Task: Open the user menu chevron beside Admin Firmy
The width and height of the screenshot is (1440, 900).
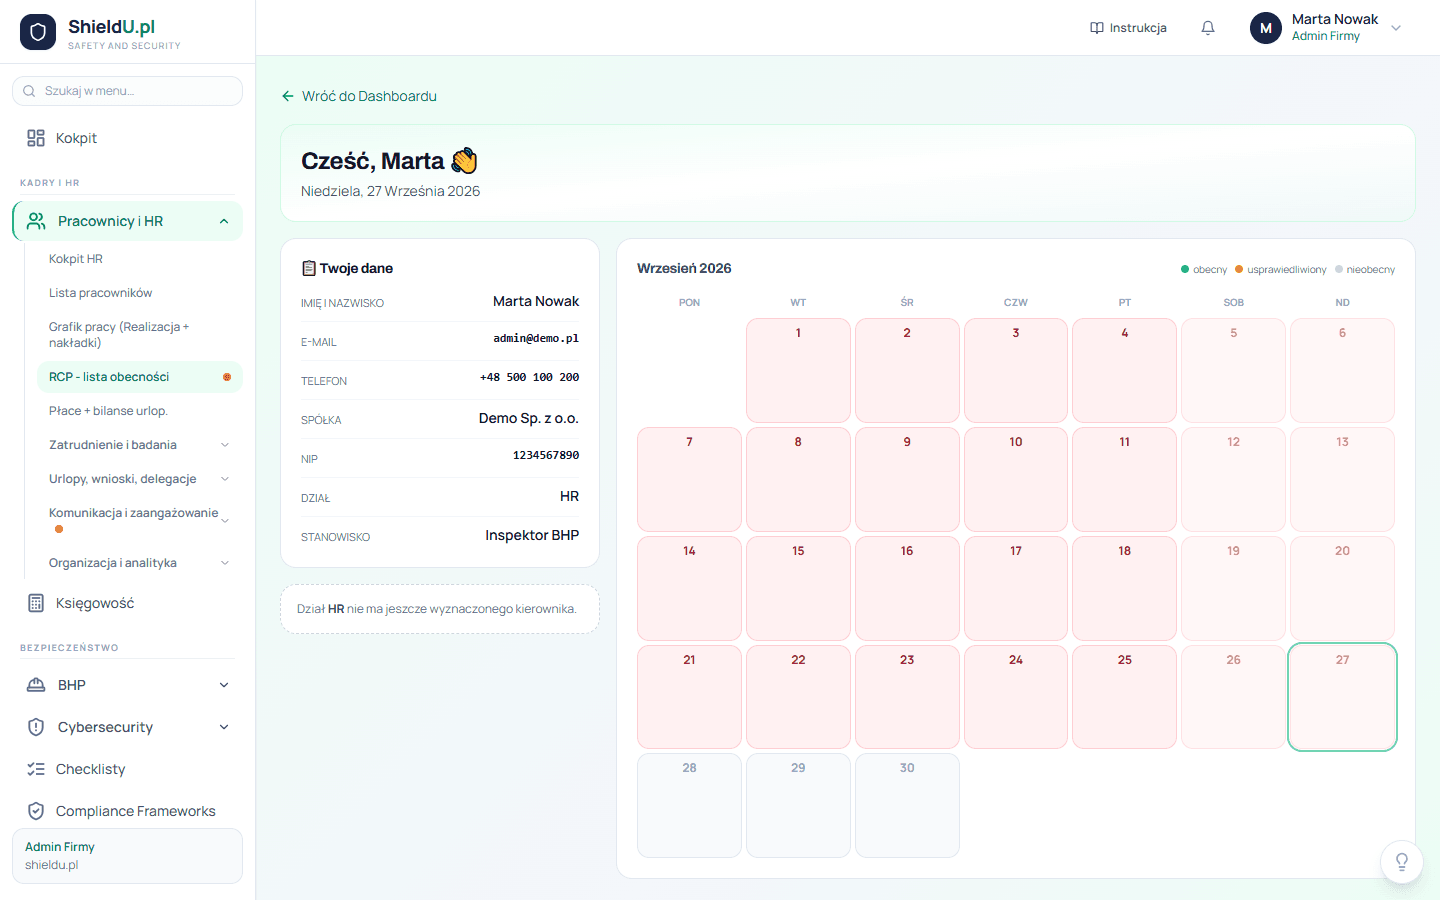Action: coord(1396,28)
